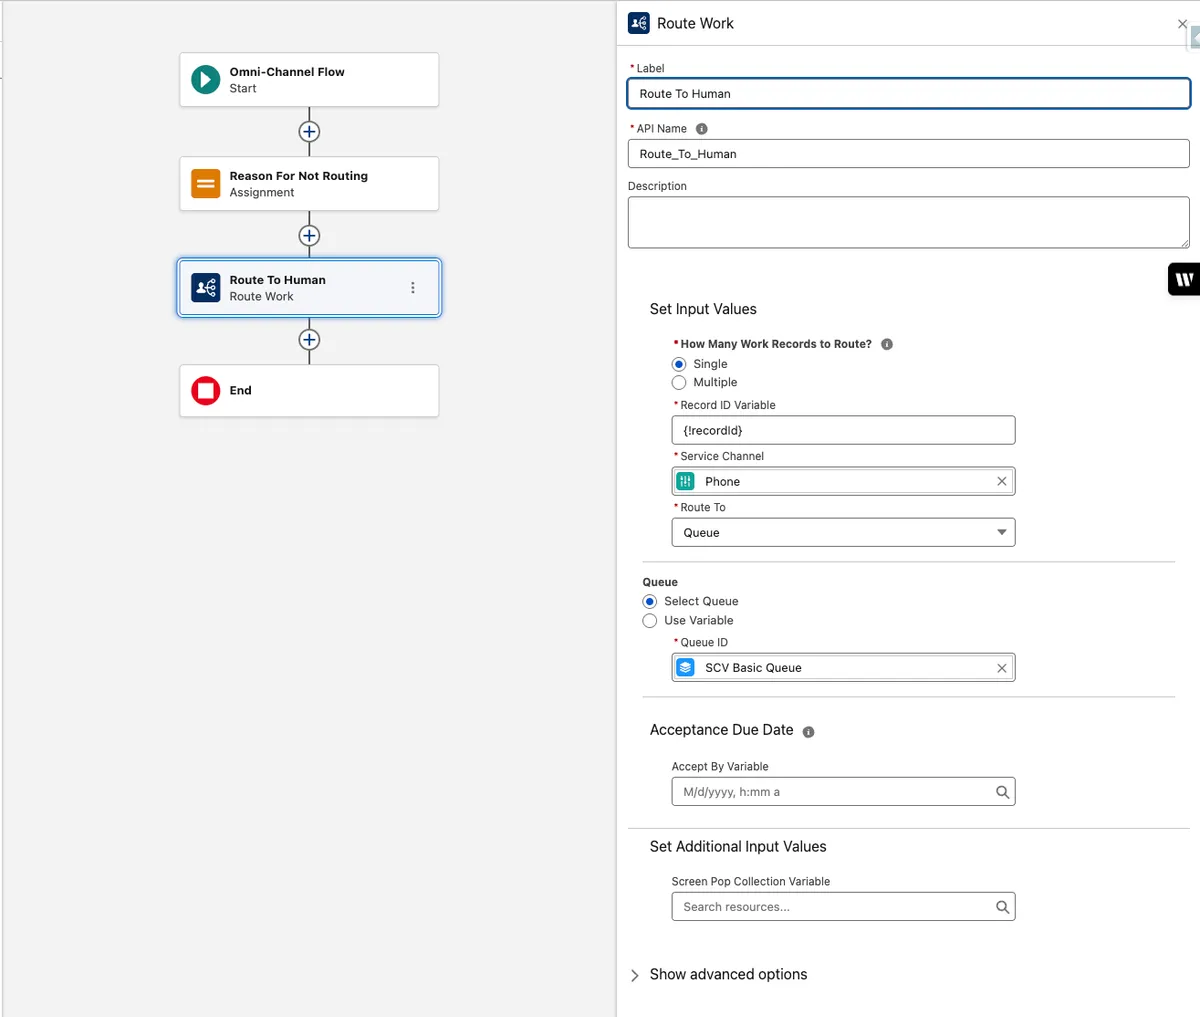Image resolution: width=1200 pixels, height=1017 pixels.
Task: Add element between Start and Assignment
Action: pyautogui.click(x=309, y=132)
